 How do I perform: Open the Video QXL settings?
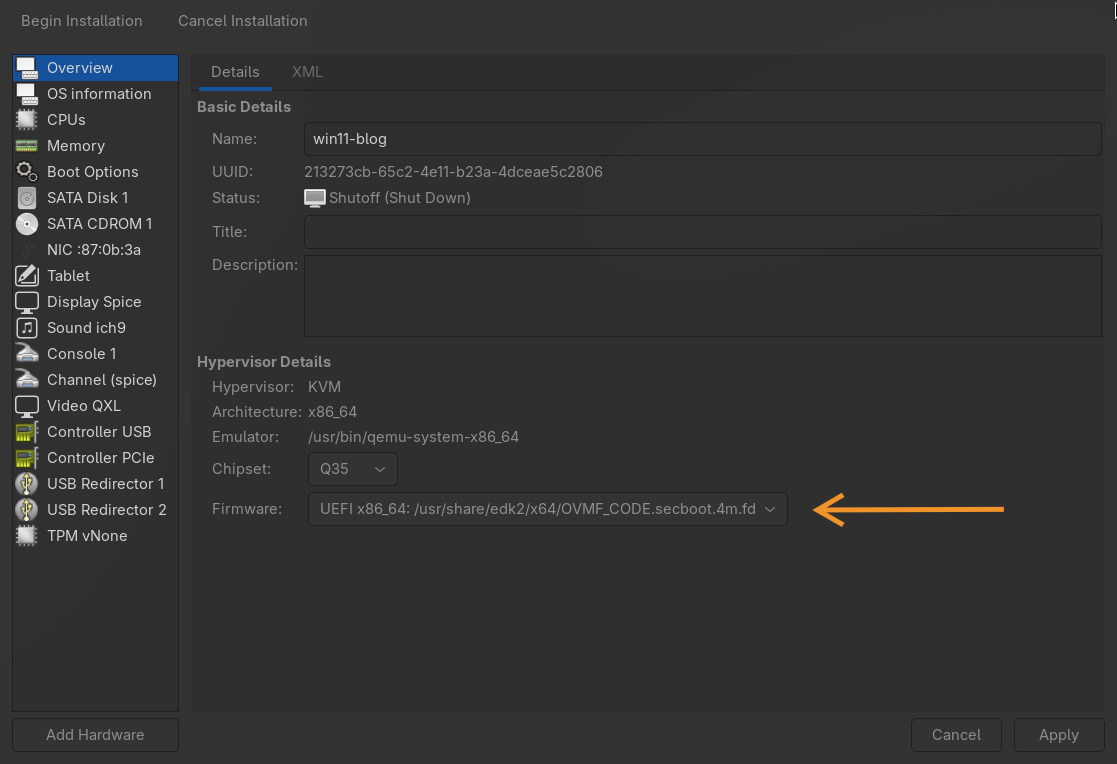[x=86, y=405]
